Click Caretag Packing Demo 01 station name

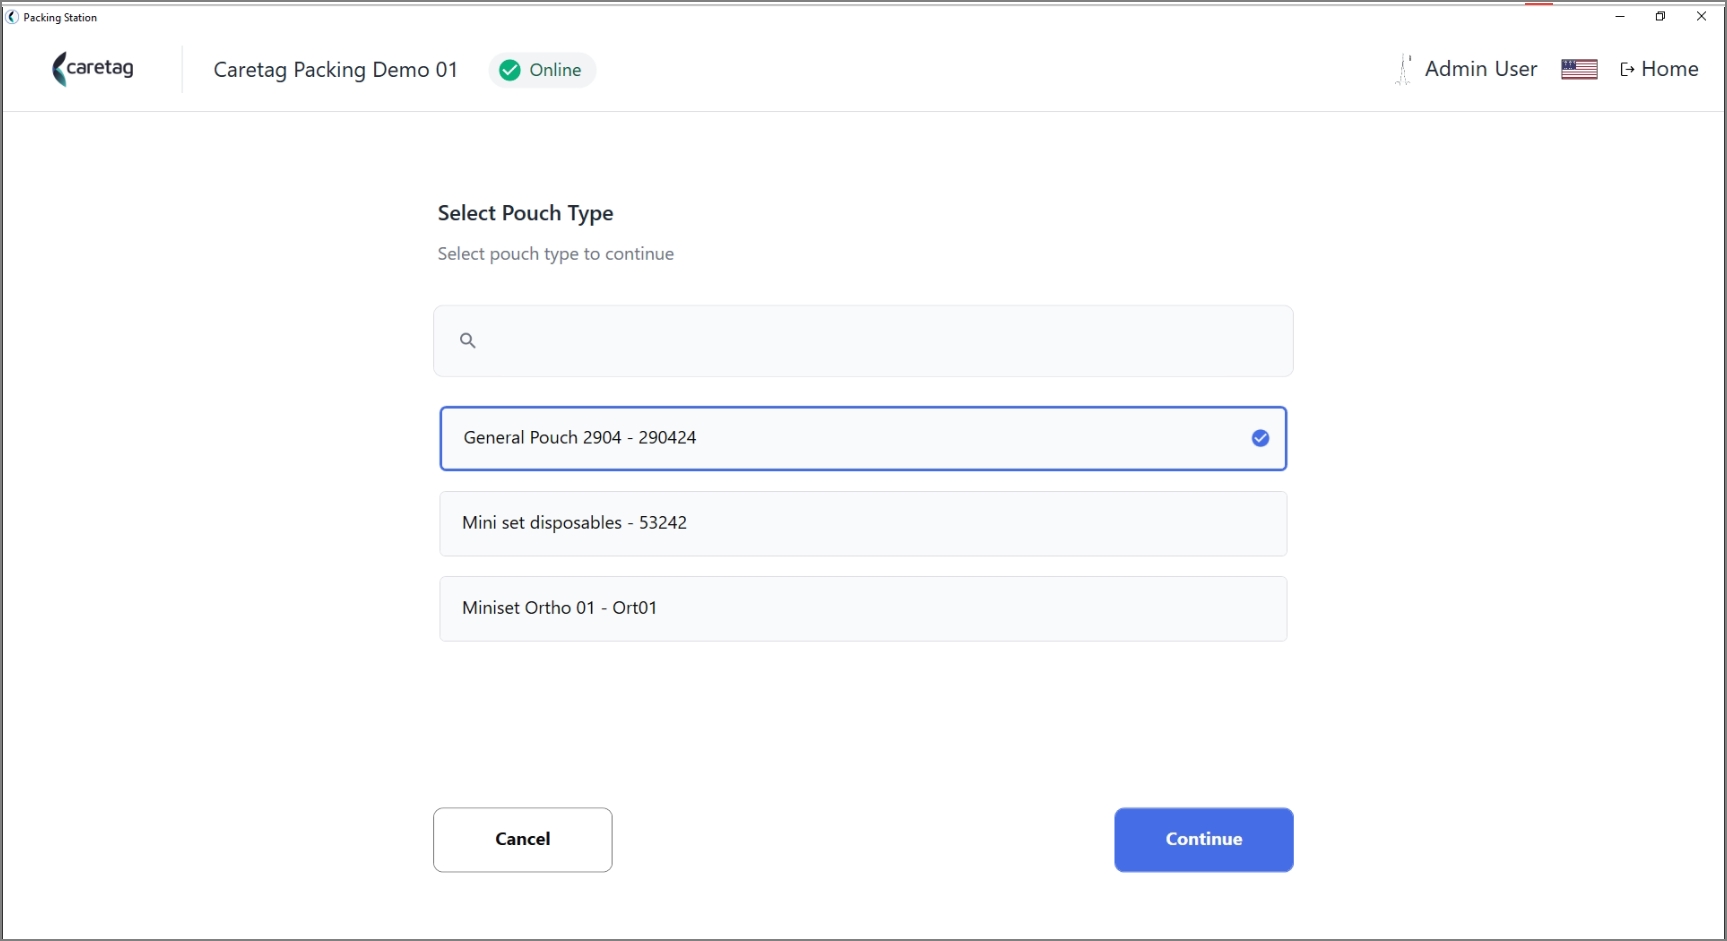[x=336, y=70]
